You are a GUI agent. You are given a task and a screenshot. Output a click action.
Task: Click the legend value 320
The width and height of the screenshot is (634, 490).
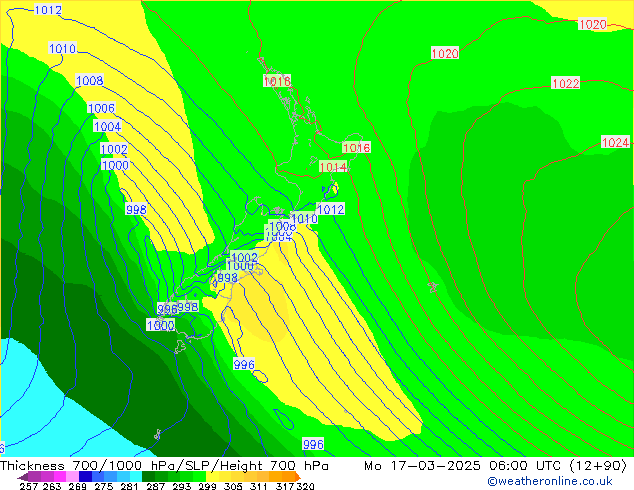[x=305, y=486]
